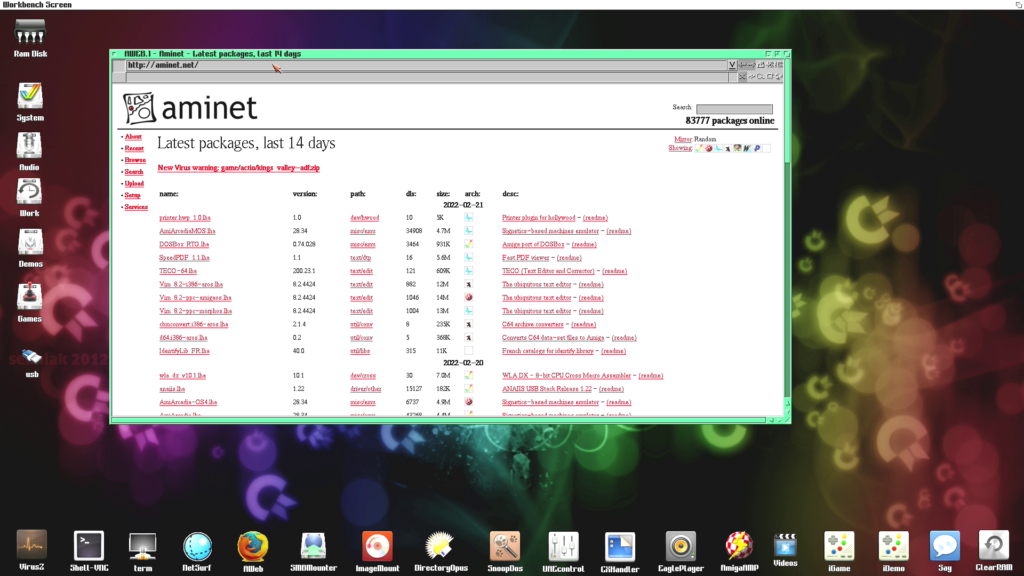1024x576 pixels.
Task: Launch AWeb browser from the dock
Action: (253, 552)
